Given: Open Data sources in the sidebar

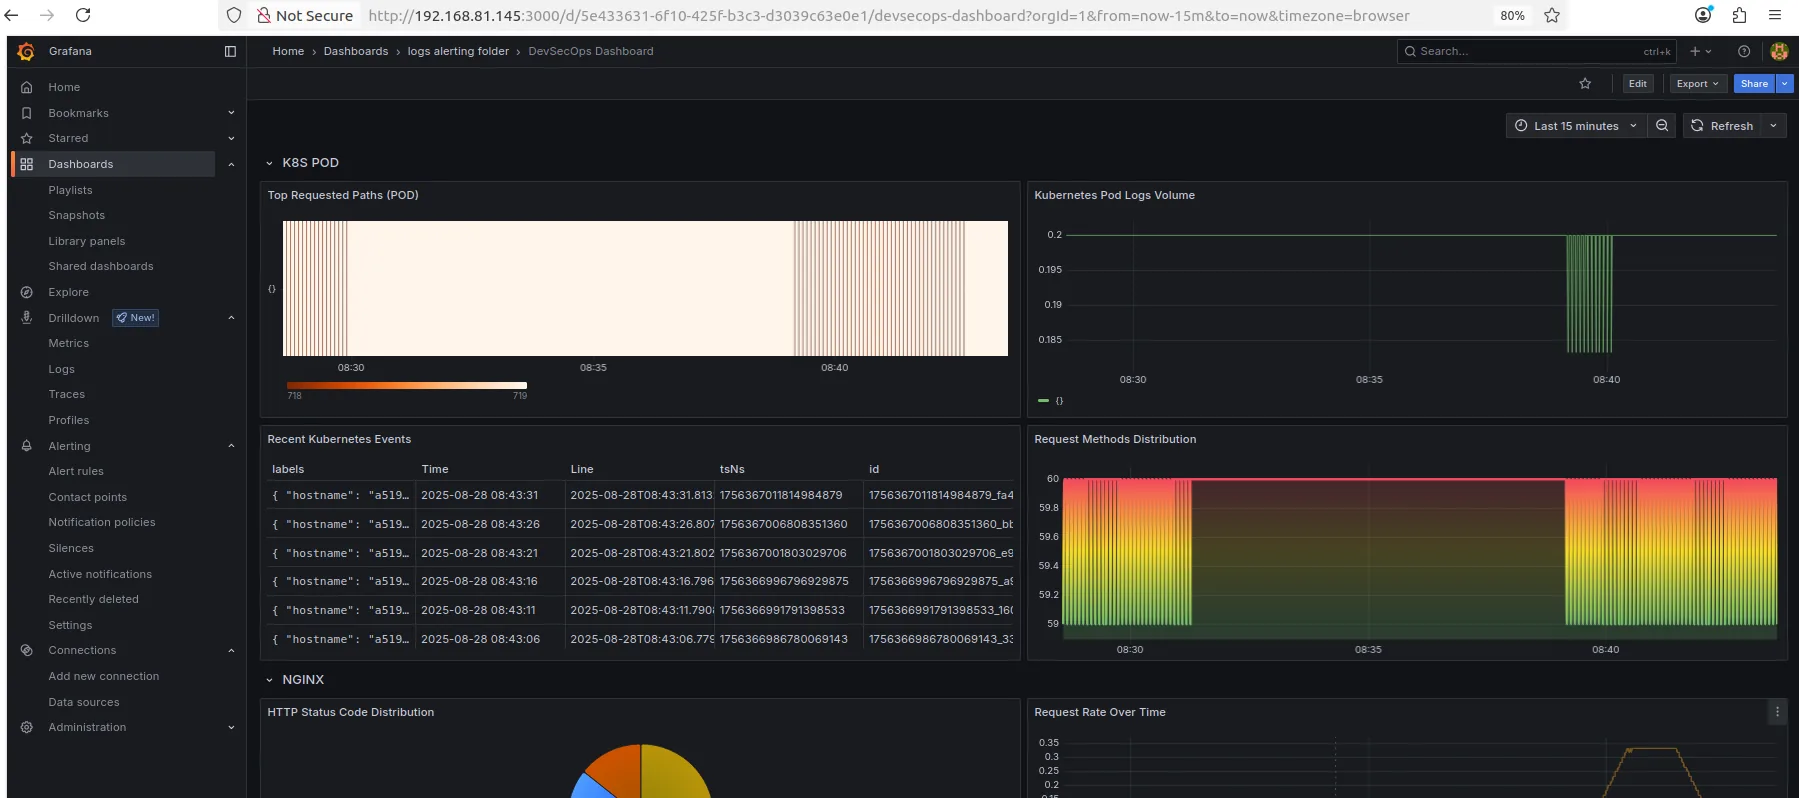Looking at the screenshot, I should tap(84, 702).
